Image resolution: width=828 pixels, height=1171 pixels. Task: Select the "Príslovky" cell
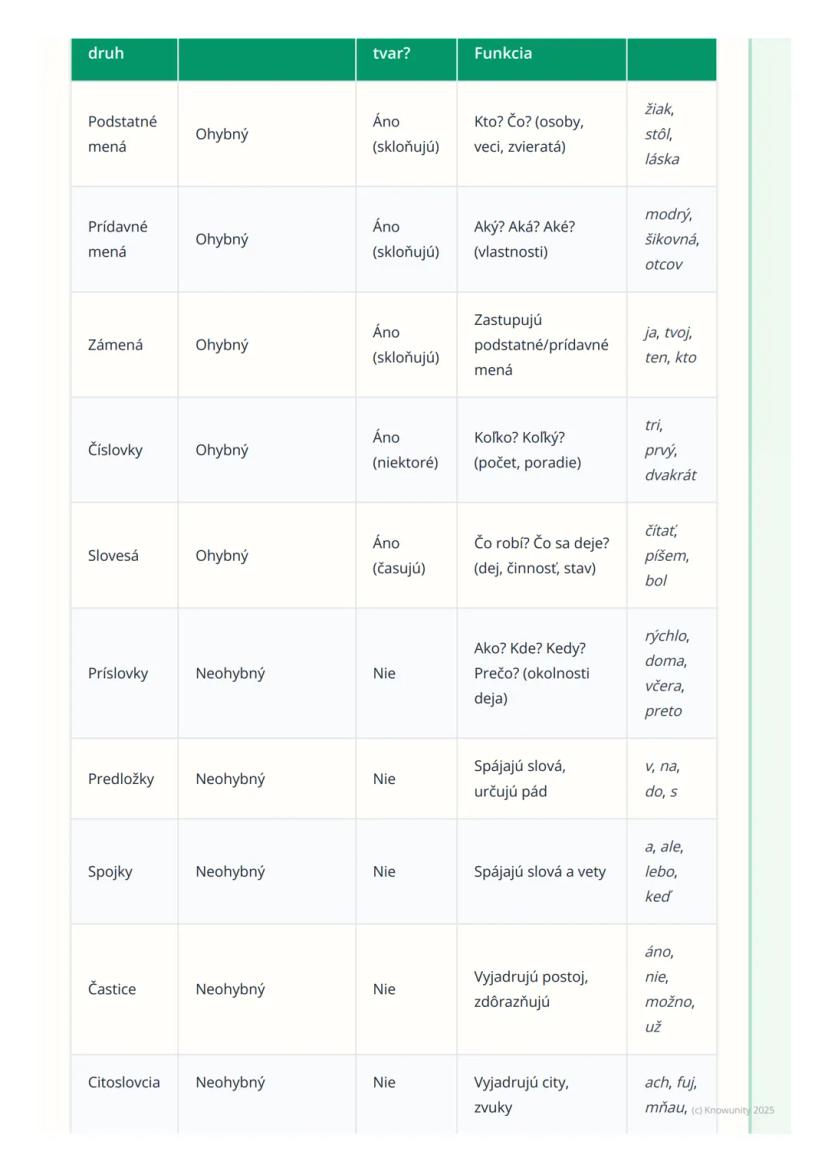pyautogui.click(x=118, y=673)
